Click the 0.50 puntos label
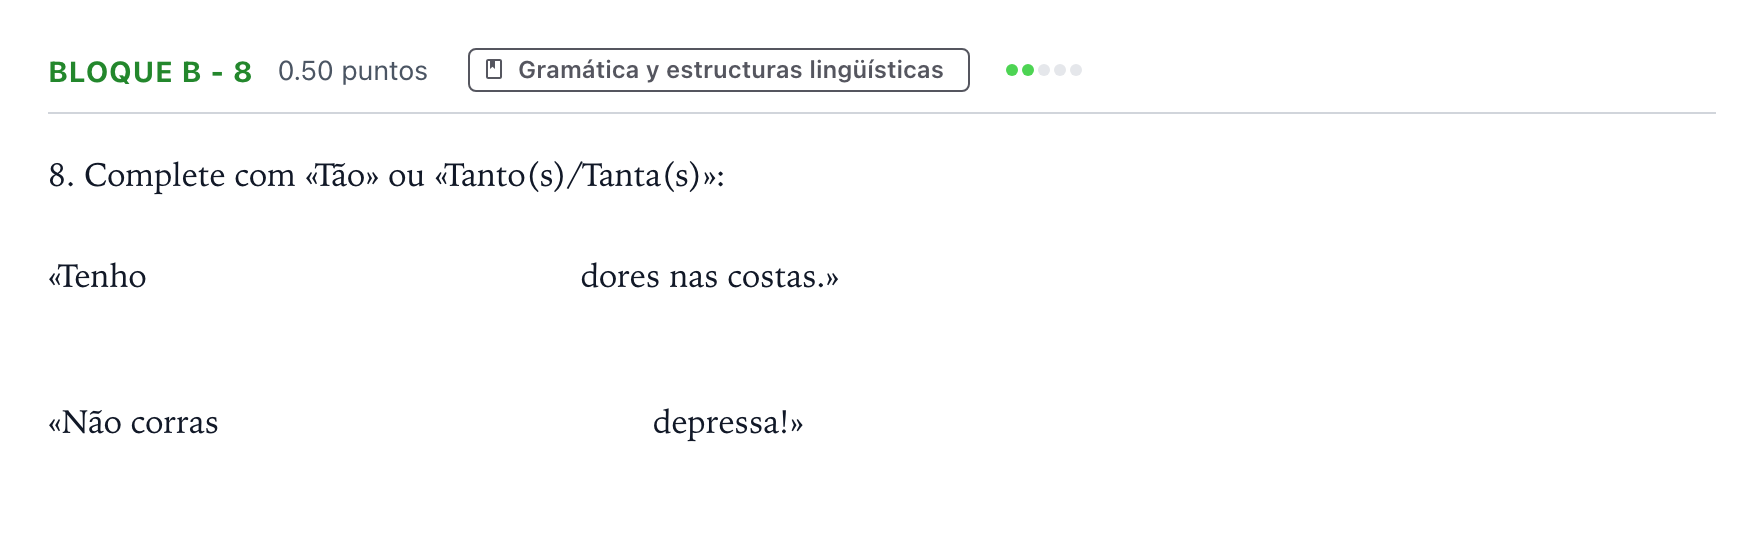Screen dimensions: 1764x556 point(353,71)
